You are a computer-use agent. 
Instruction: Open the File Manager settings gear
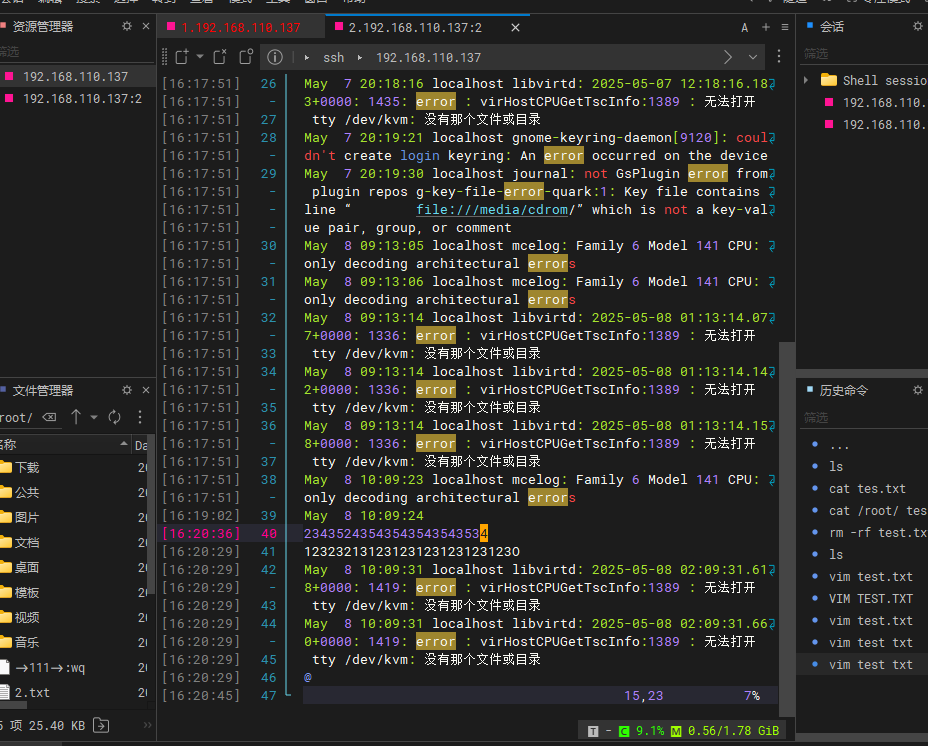point(127,390)
